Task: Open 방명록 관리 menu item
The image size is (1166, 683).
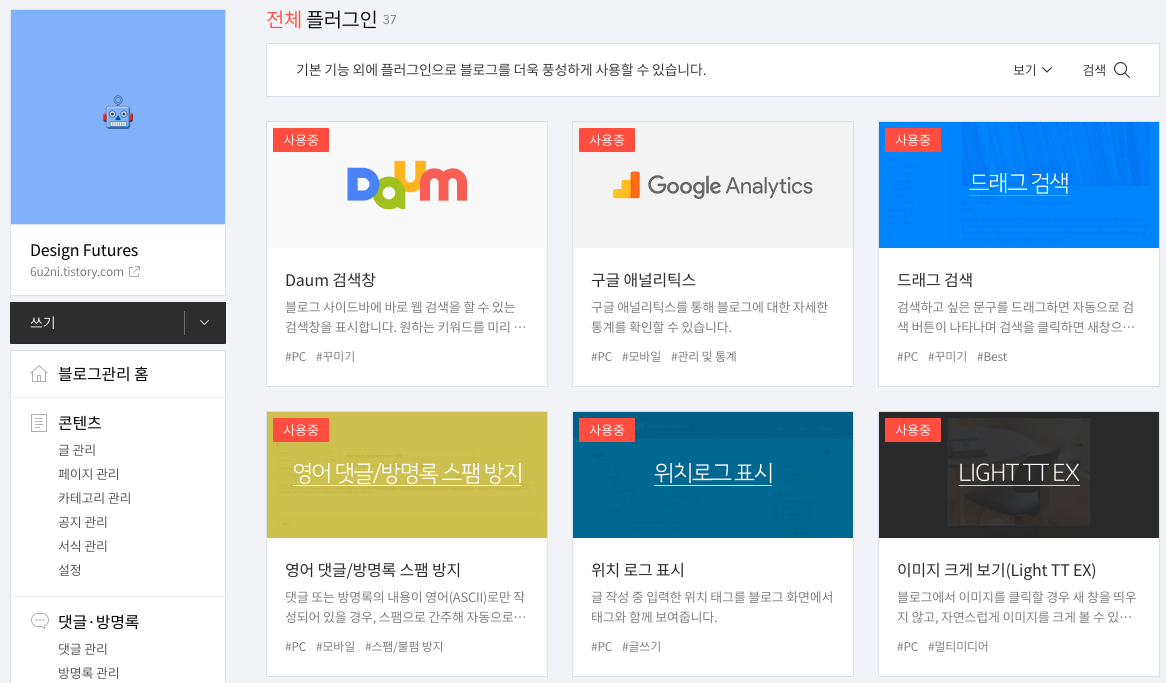Action: click(x=88, y=673)
